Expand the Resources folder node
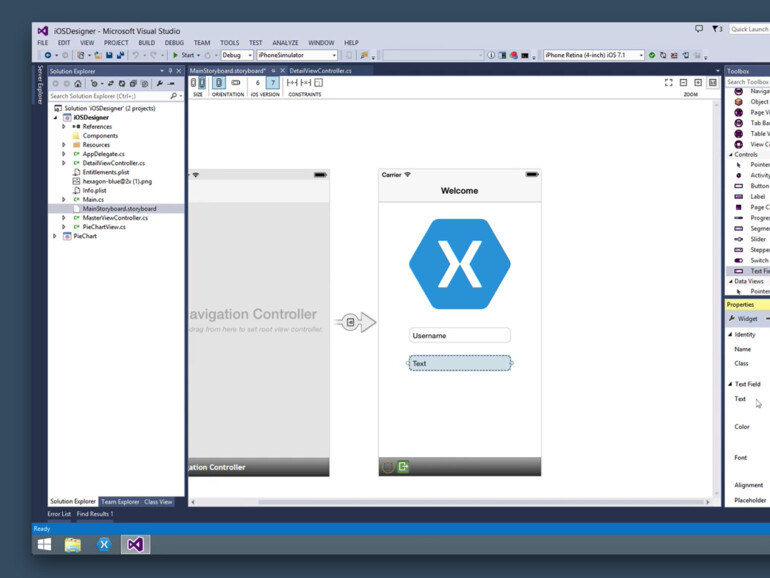770x578 pixels. click(x=64, y=145)
